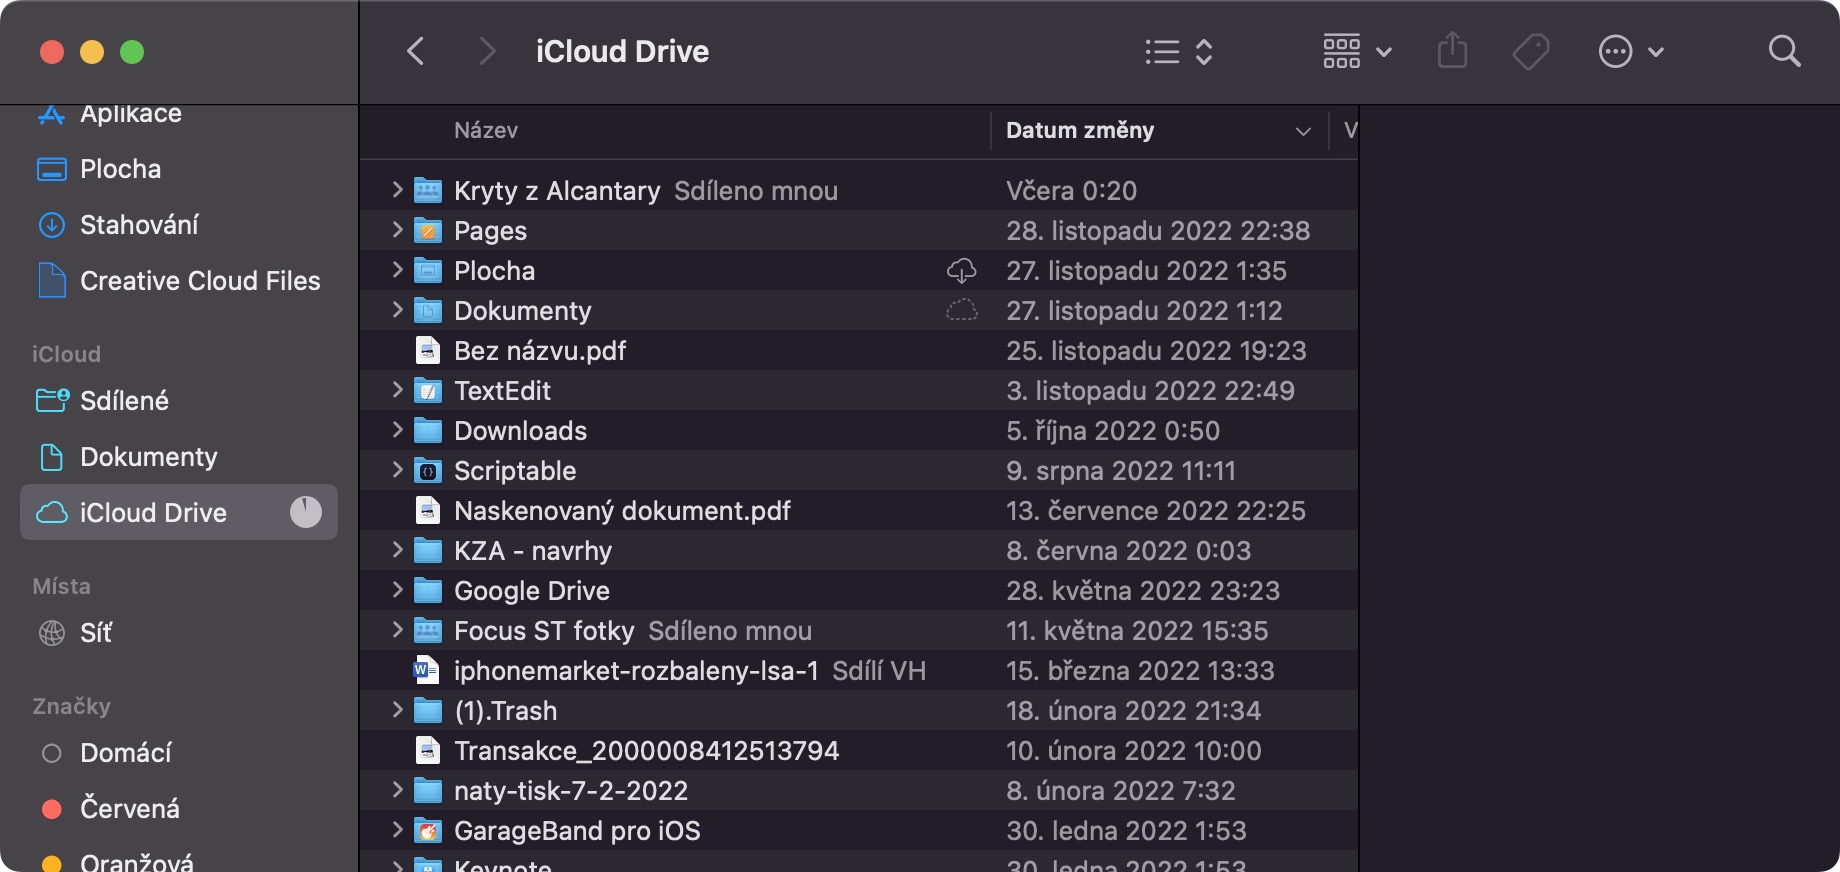Image resolution: width=1840 pixels, height=872 pixels.
Task: Open the more actions ellipsis menu
Action: [1630, 51]
